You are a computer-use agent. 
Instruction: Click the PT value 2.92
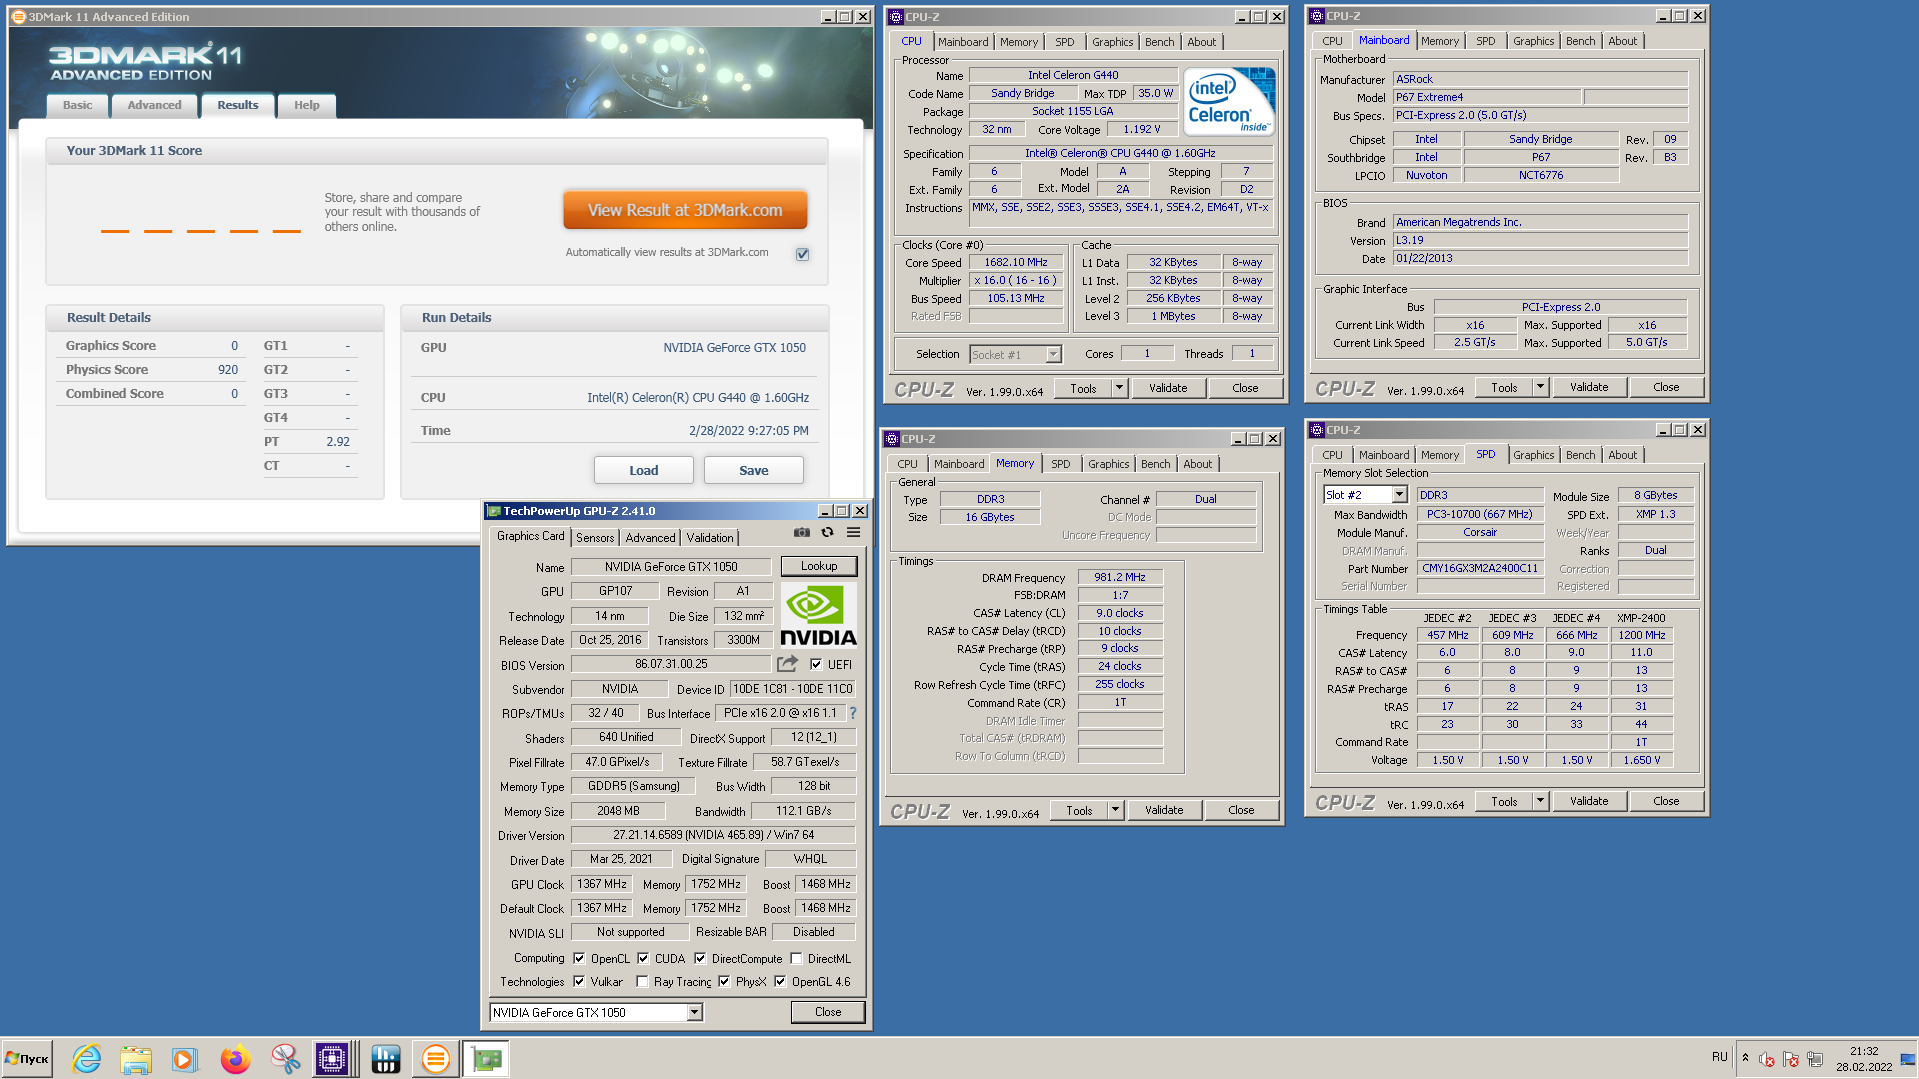338,442
